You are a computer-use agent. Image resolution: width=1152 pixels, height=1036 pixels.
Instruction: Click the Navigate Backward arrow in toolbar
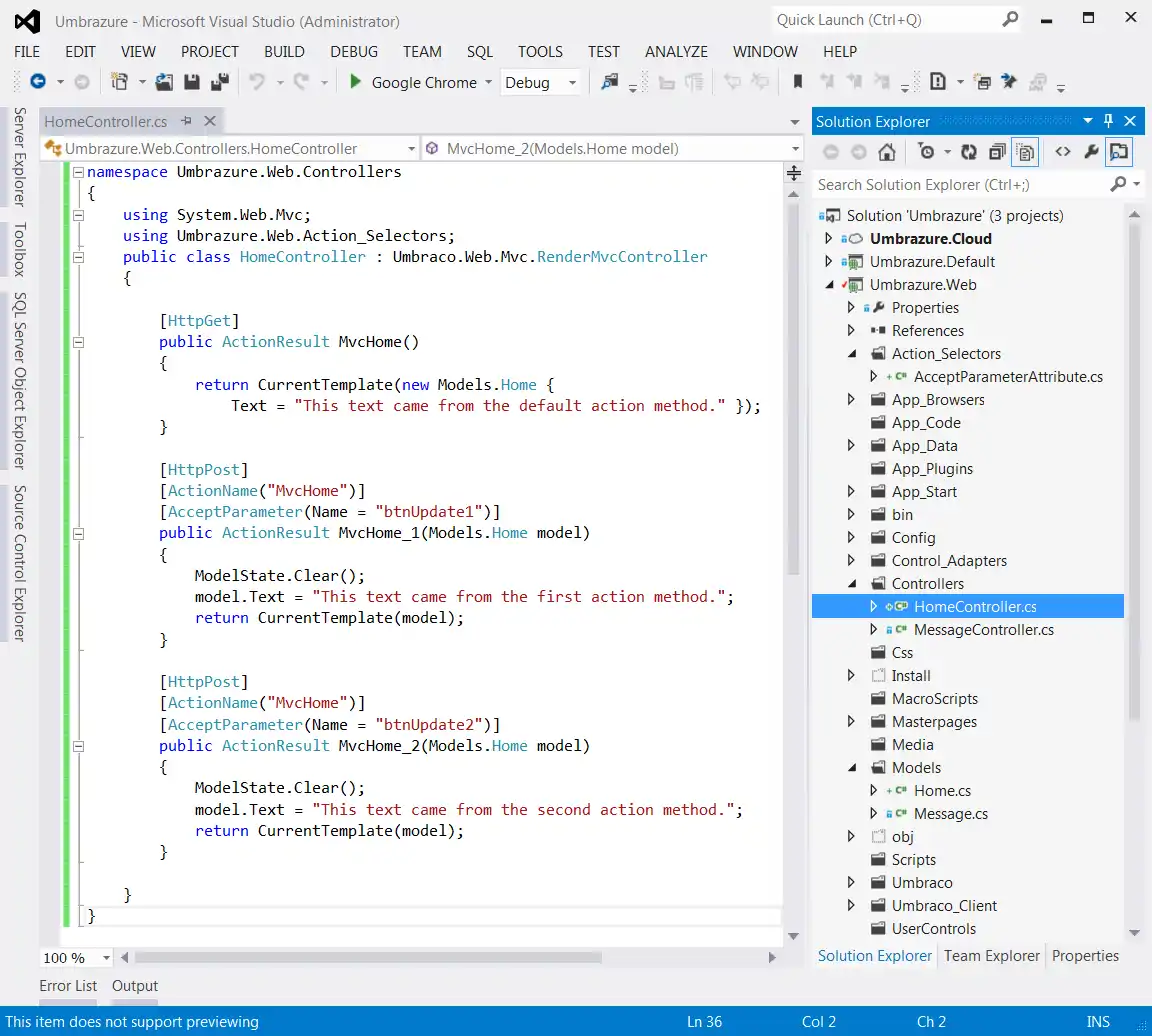pyautogui.click(x=37, y=82)
